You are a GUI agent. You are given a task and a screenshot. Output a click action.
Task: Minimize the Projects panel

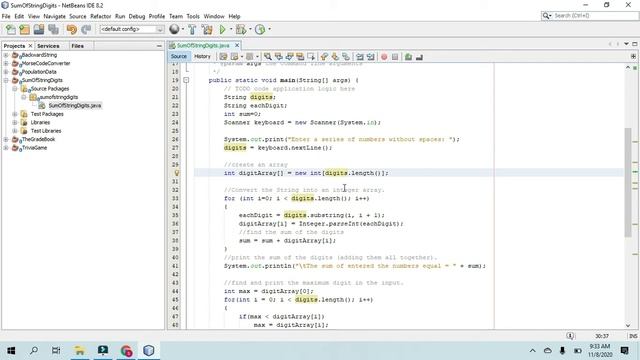point(159,46)
